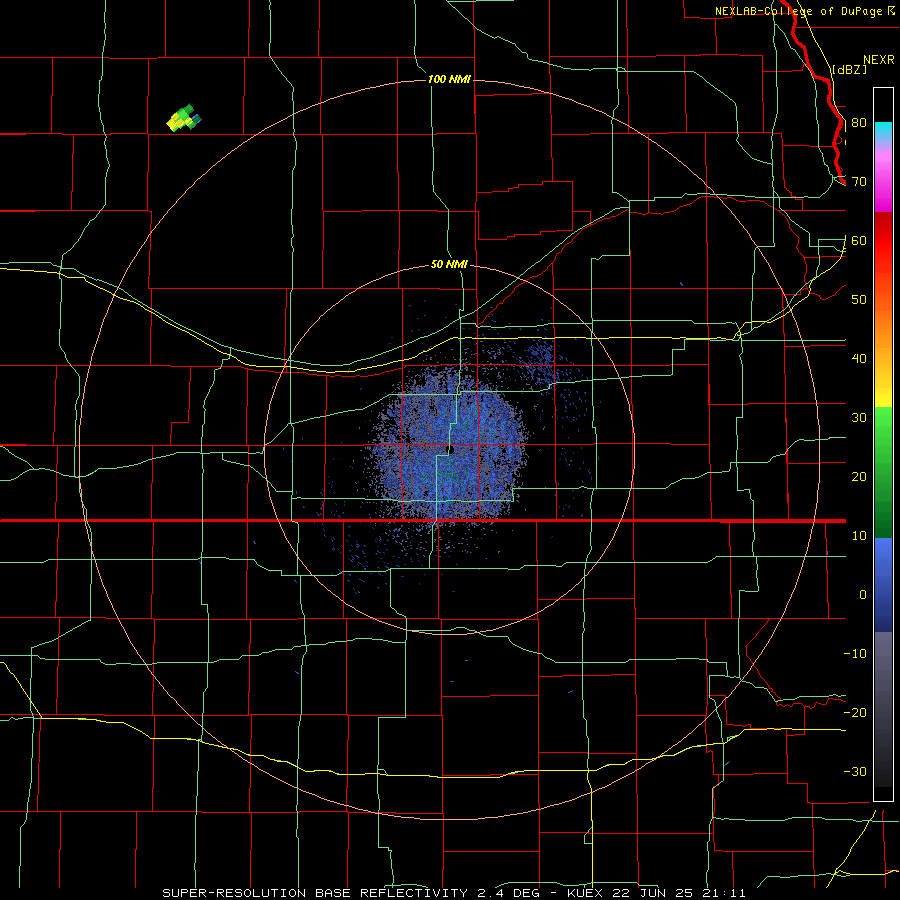Click the green band of reflectivity color bar
The height and width of the screenshot is (900, 900).
pos(883,472)
